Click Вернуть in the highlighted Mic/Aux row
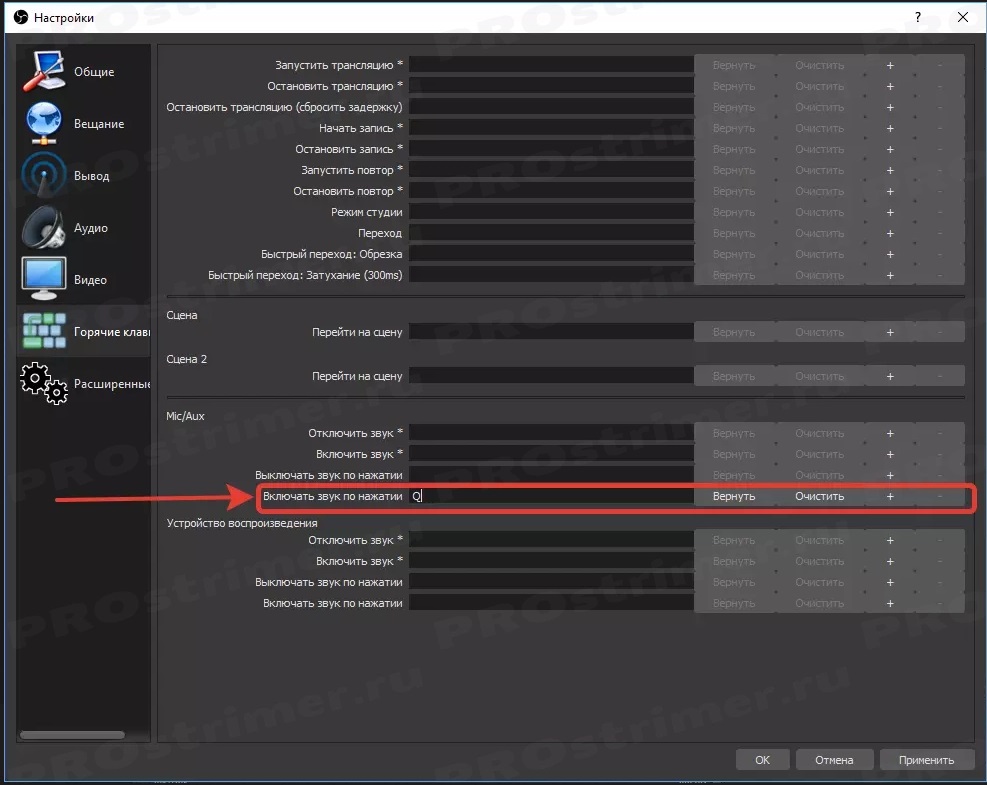 click(x=734, y=496)
